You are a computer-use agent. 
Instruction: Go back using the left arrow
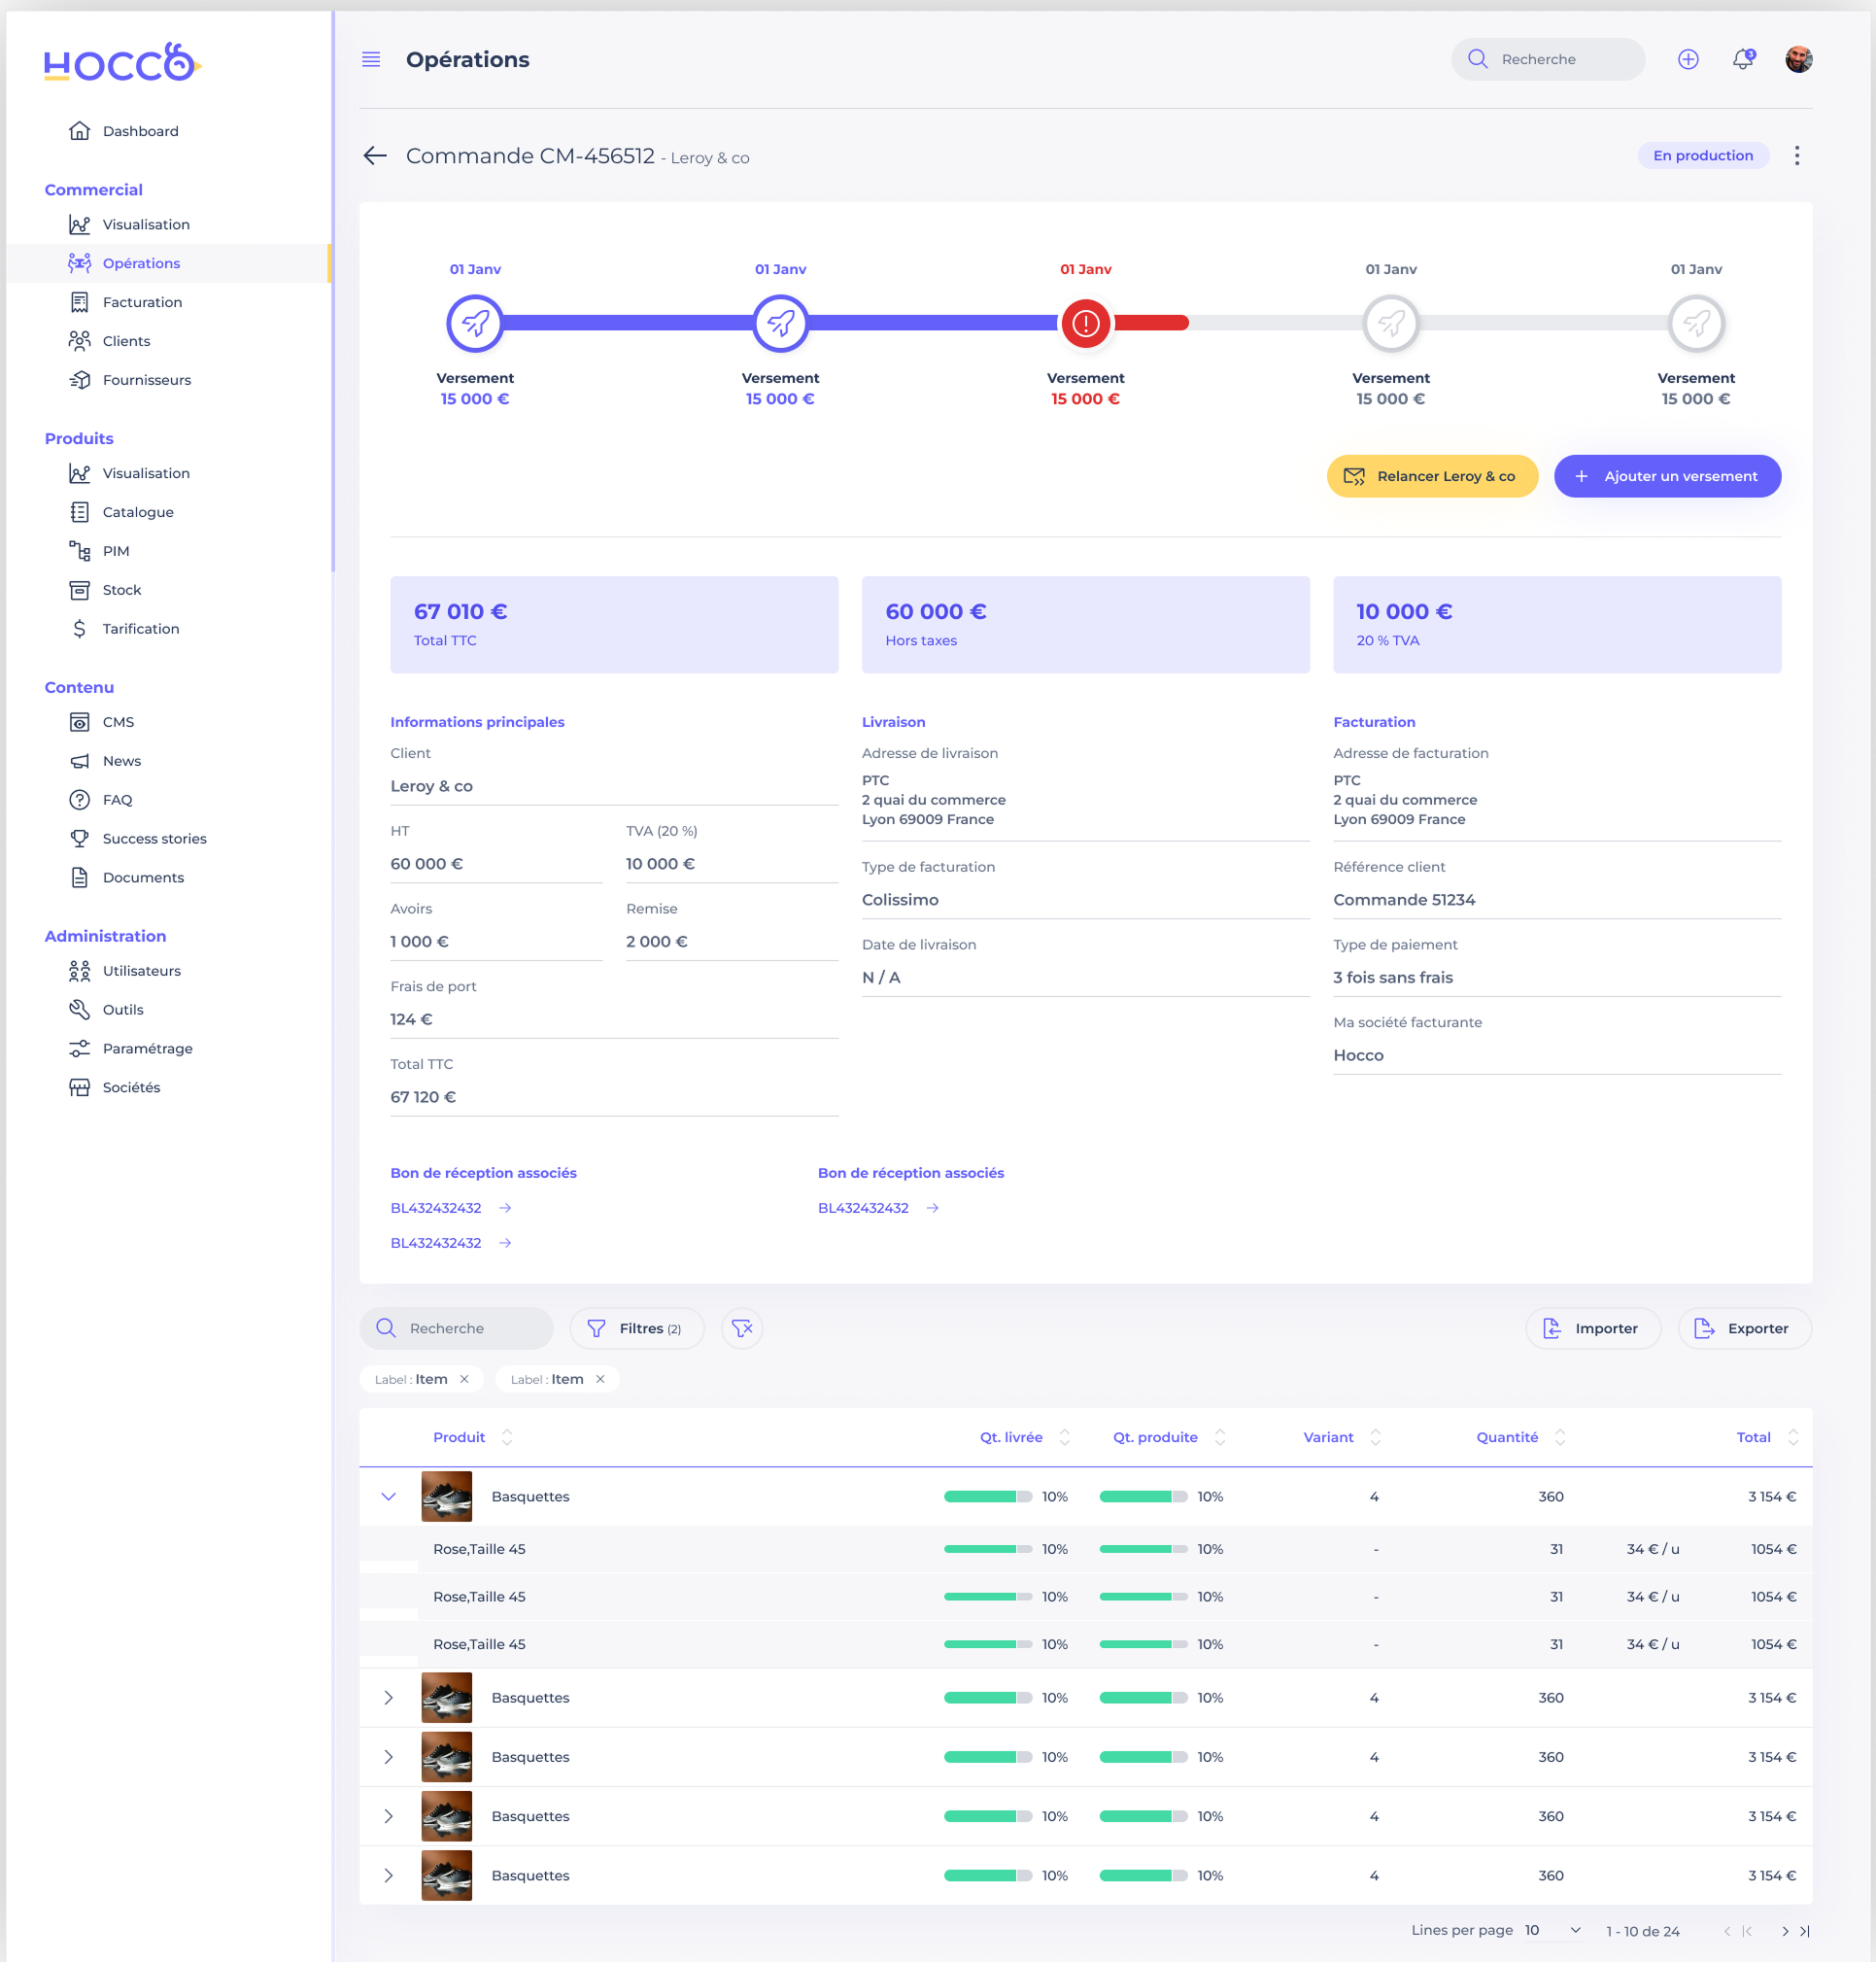point(375,156)
